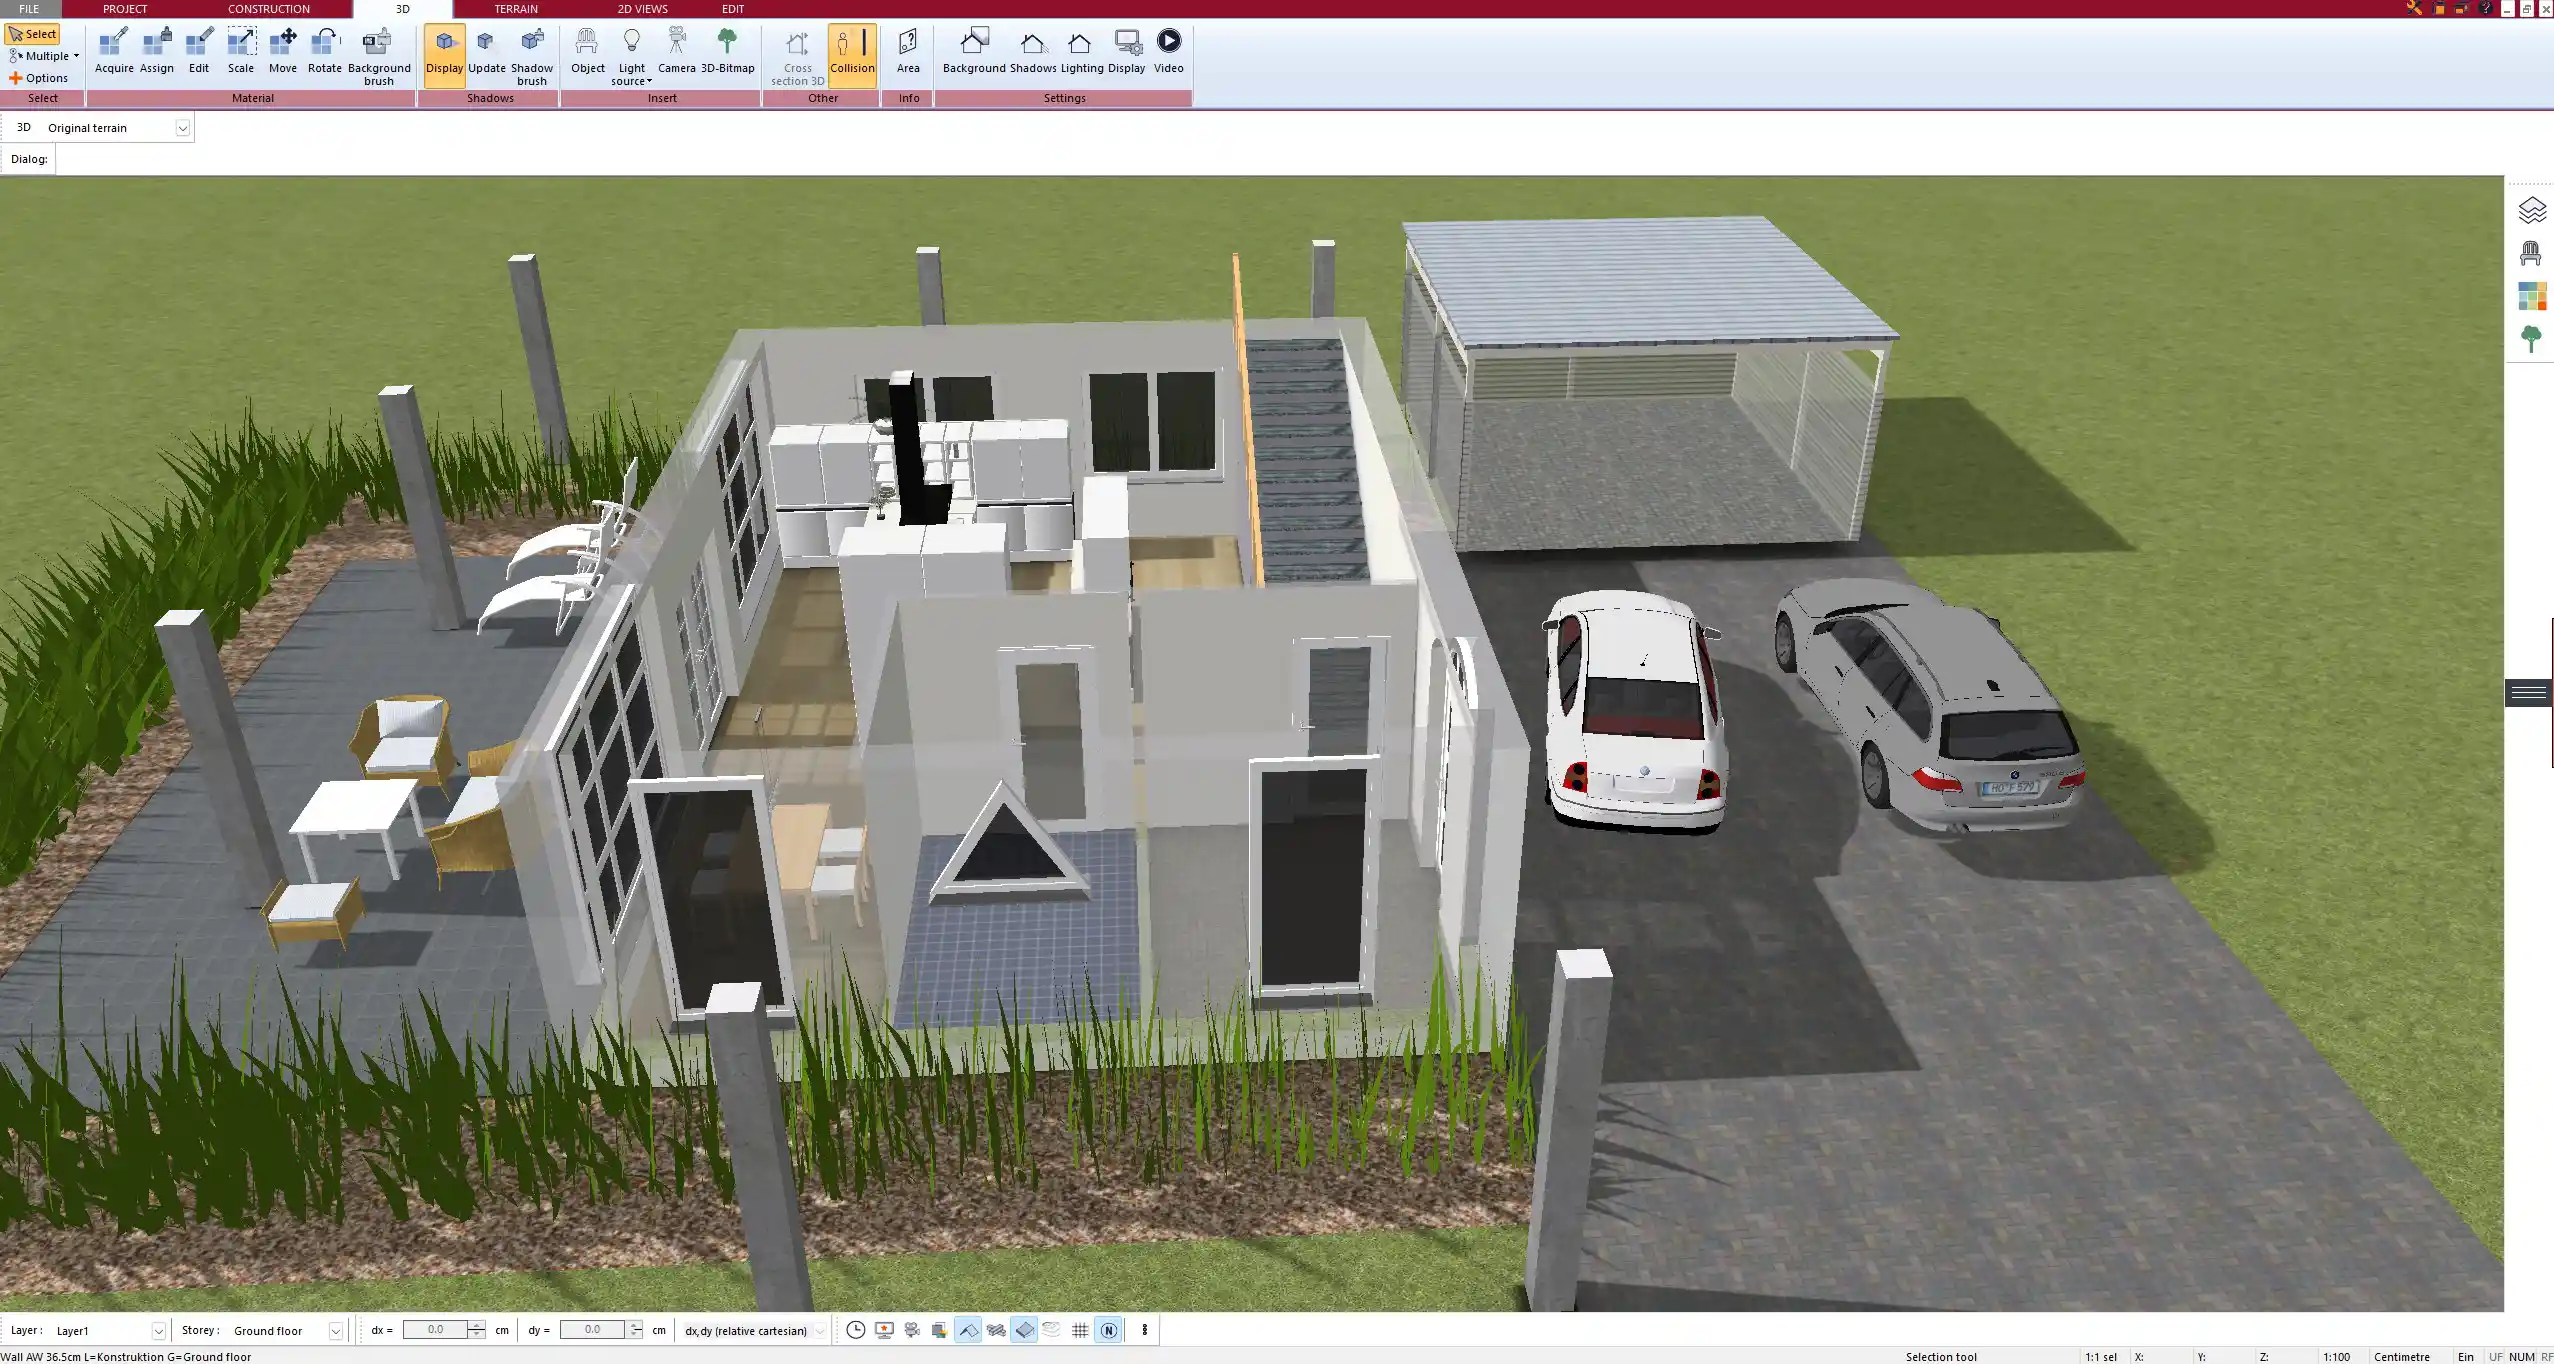The image size is (2554, 1364).
Task: Activate the Rotate tool
Action: (323, 50)
